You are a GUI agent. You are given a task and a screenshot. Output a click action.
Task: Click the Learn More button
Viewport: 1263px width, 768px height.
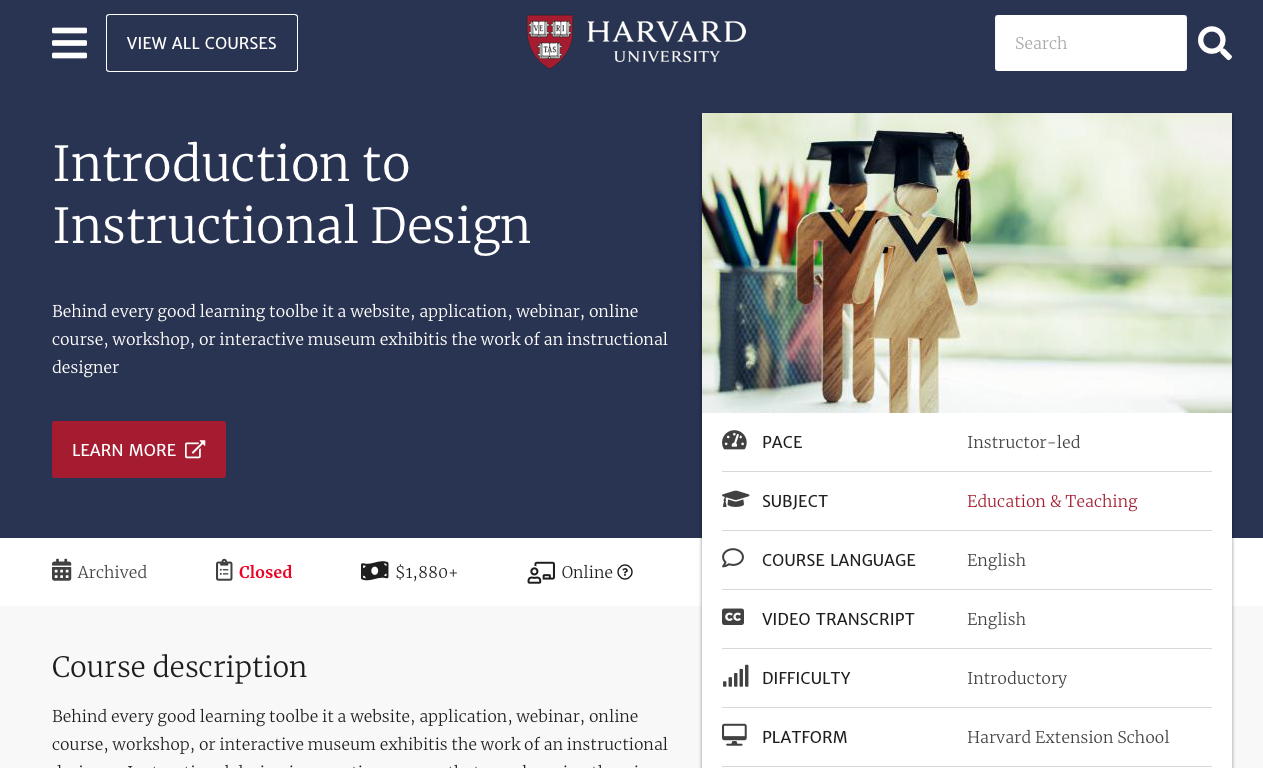139,450
